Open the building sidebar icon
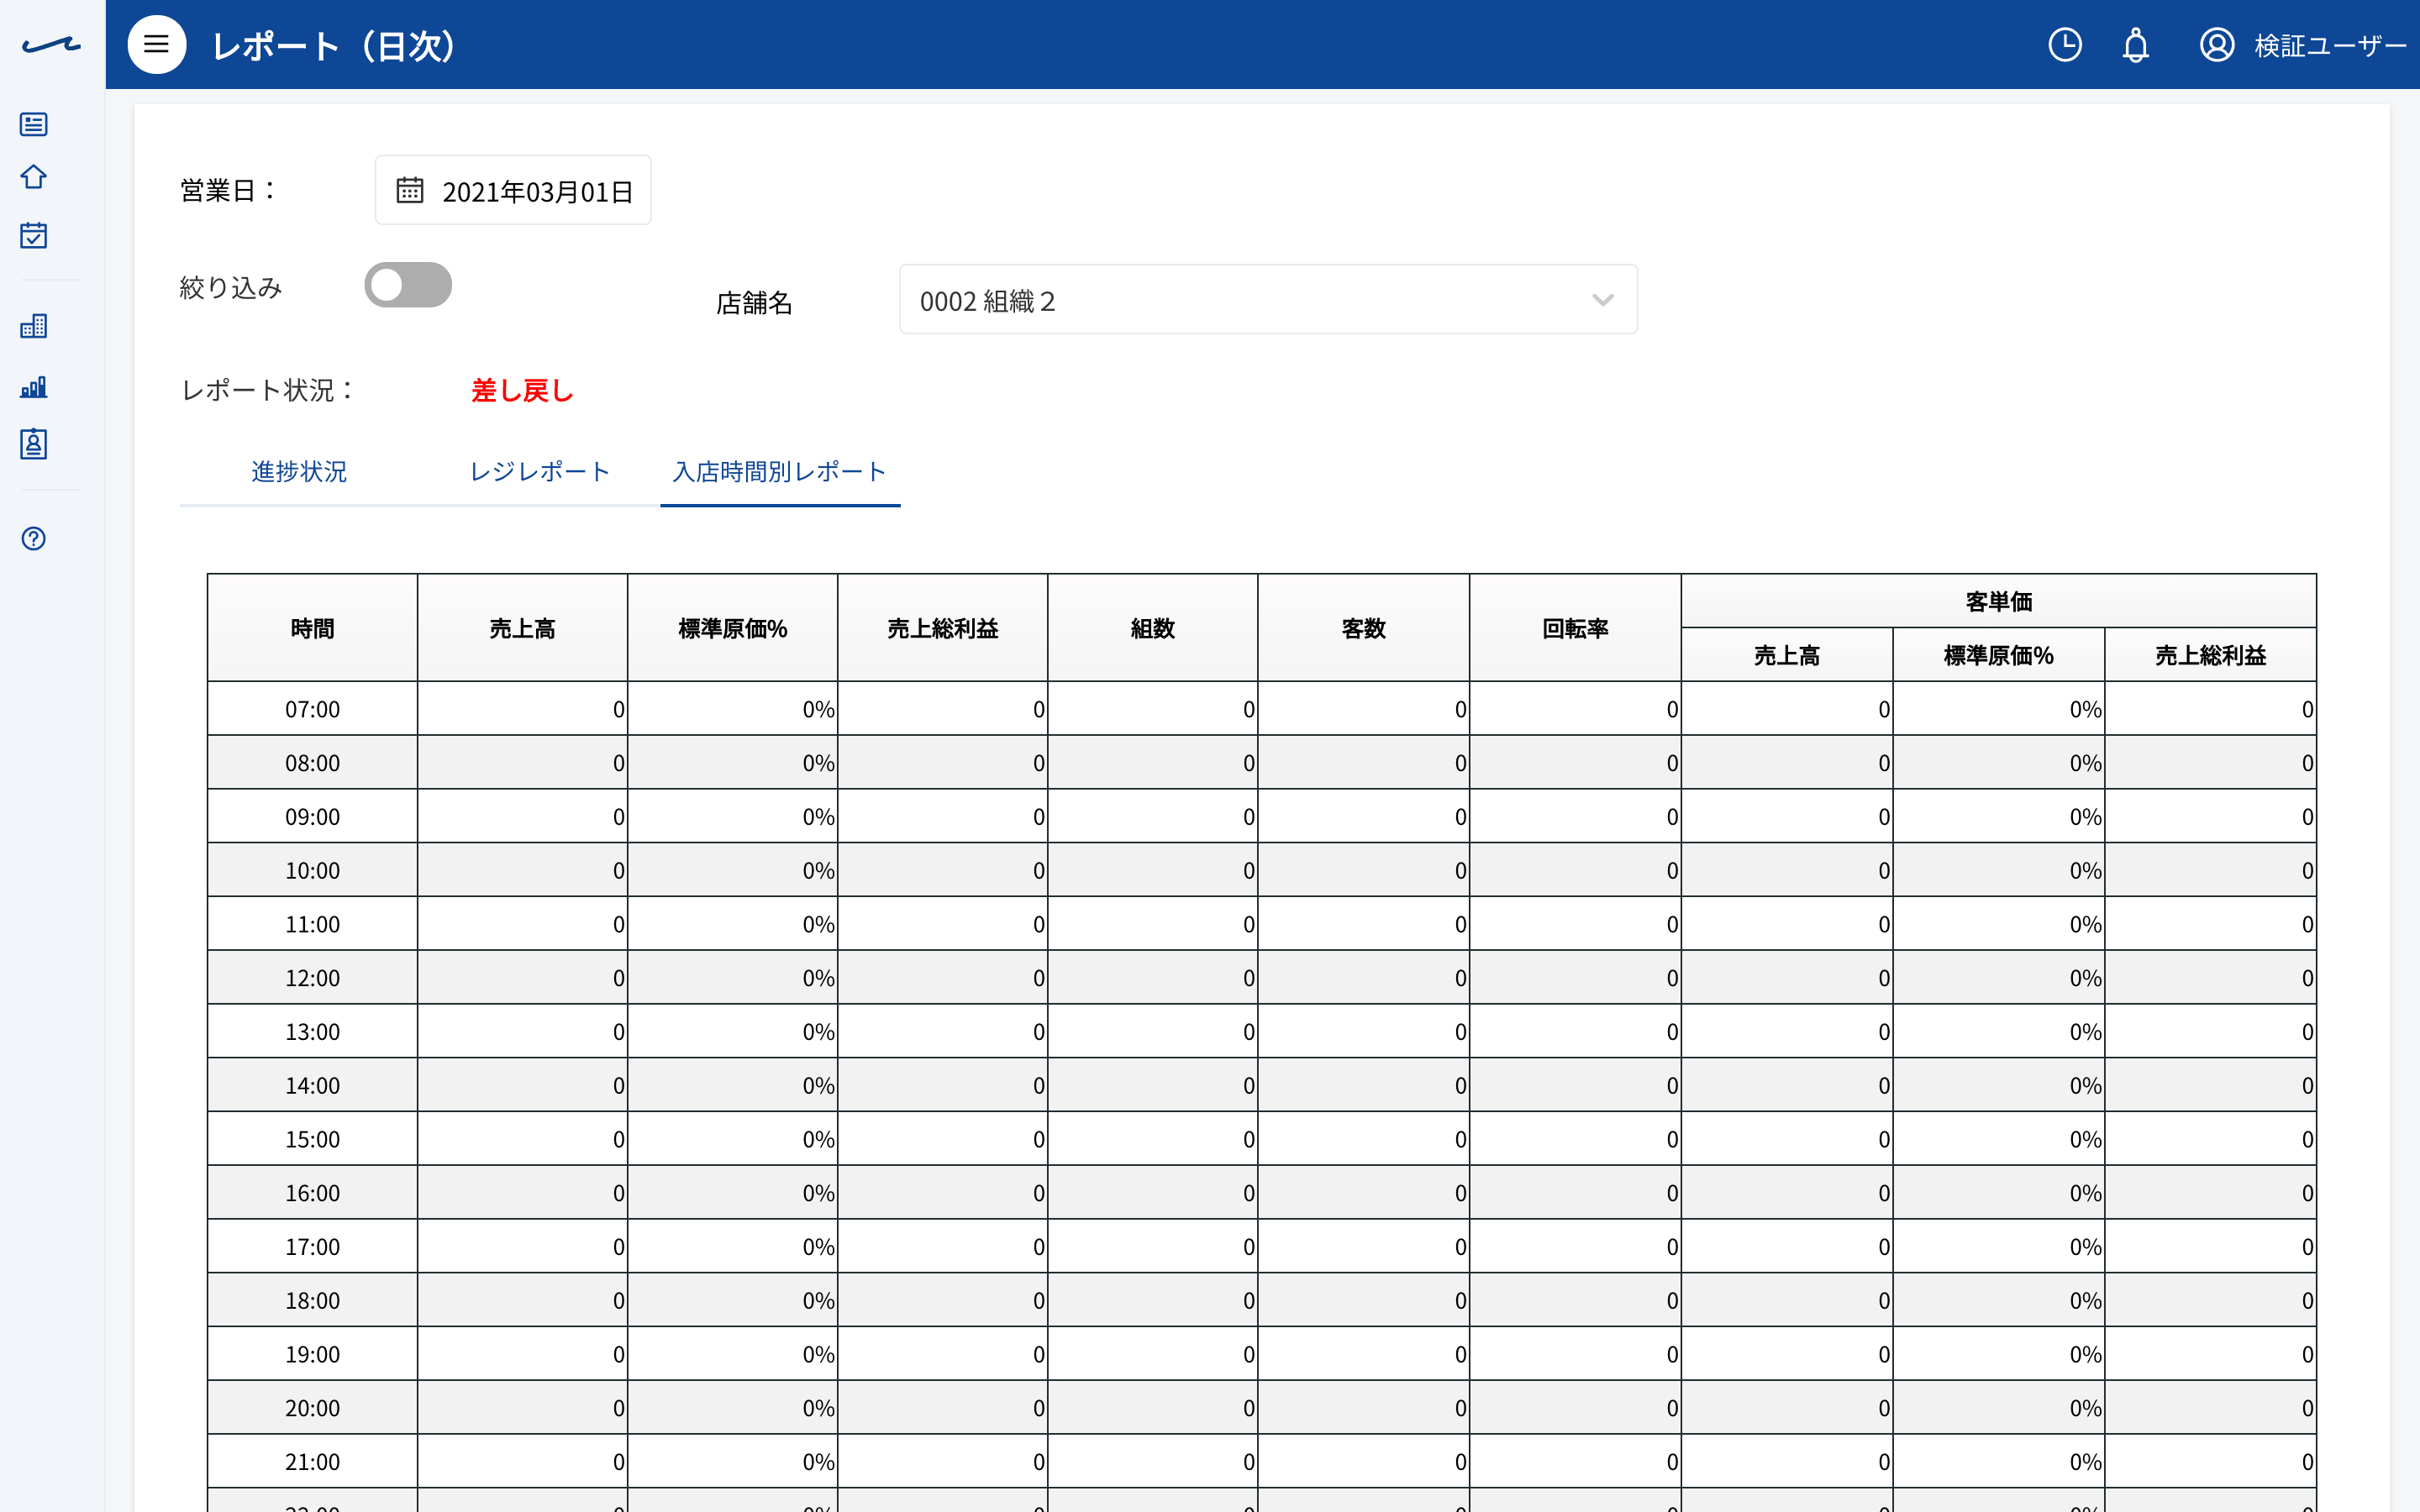The width and height of the screenshot is (2420, 1512). point(34,326)
